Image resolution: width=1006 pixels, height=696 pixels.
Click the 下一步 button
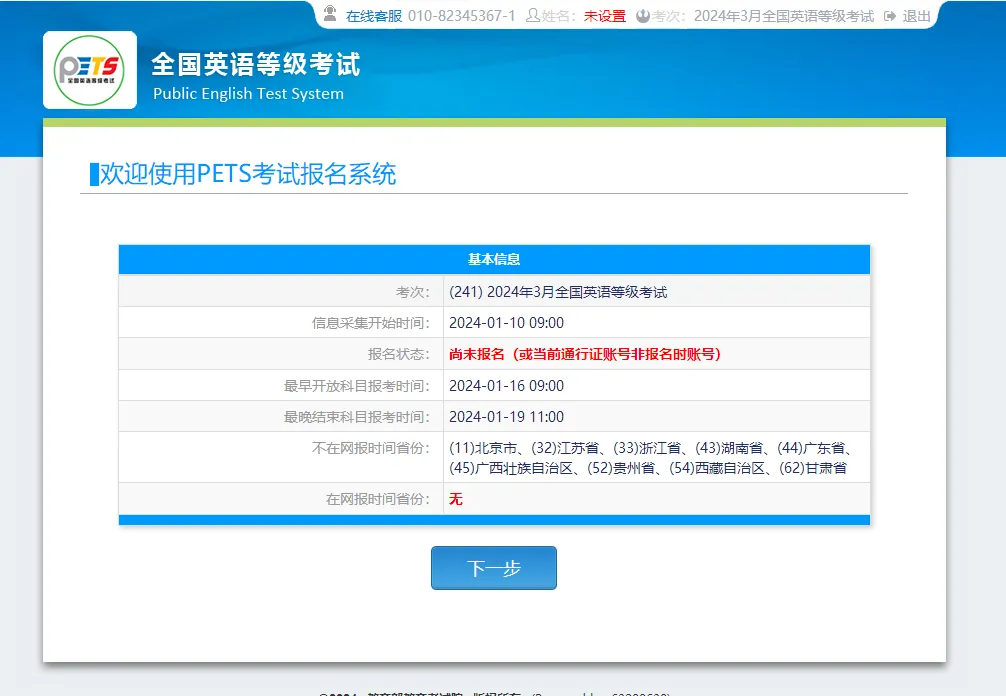(x=494, y=568)
